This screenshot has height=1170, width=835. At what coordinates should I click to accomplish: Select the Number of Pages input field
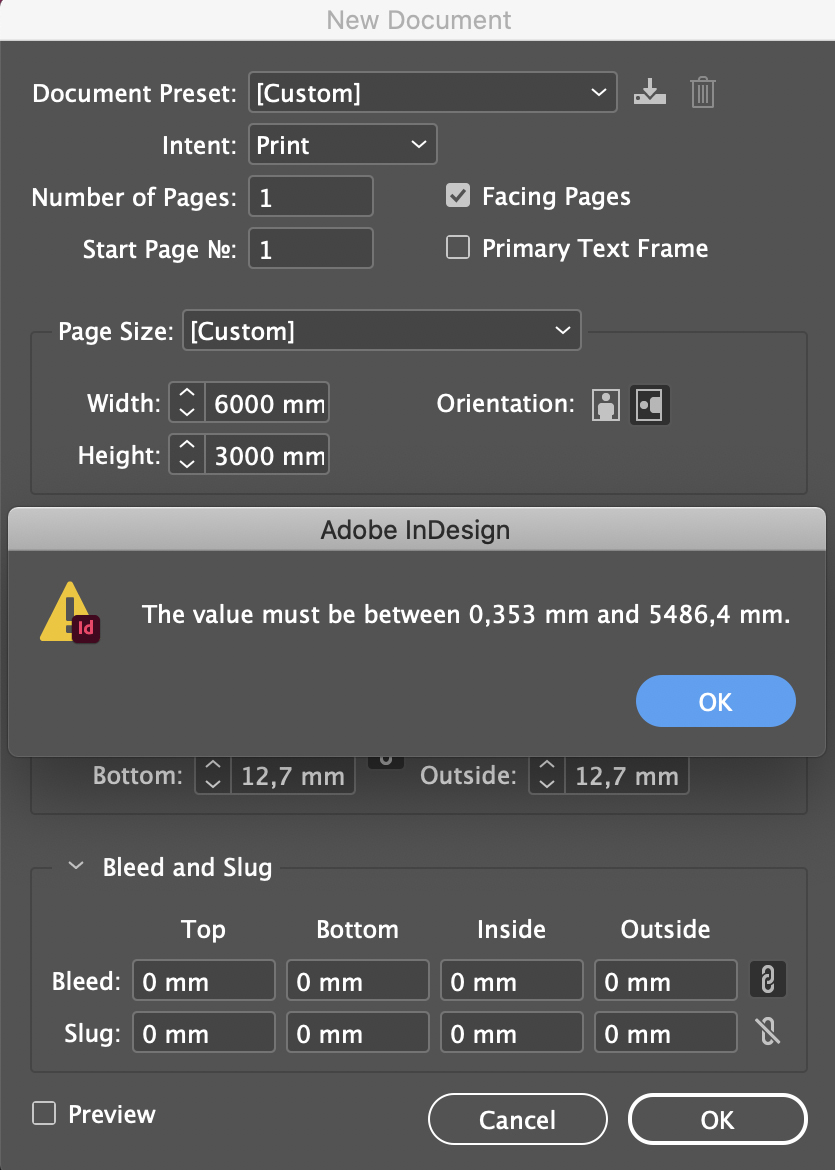310,196
